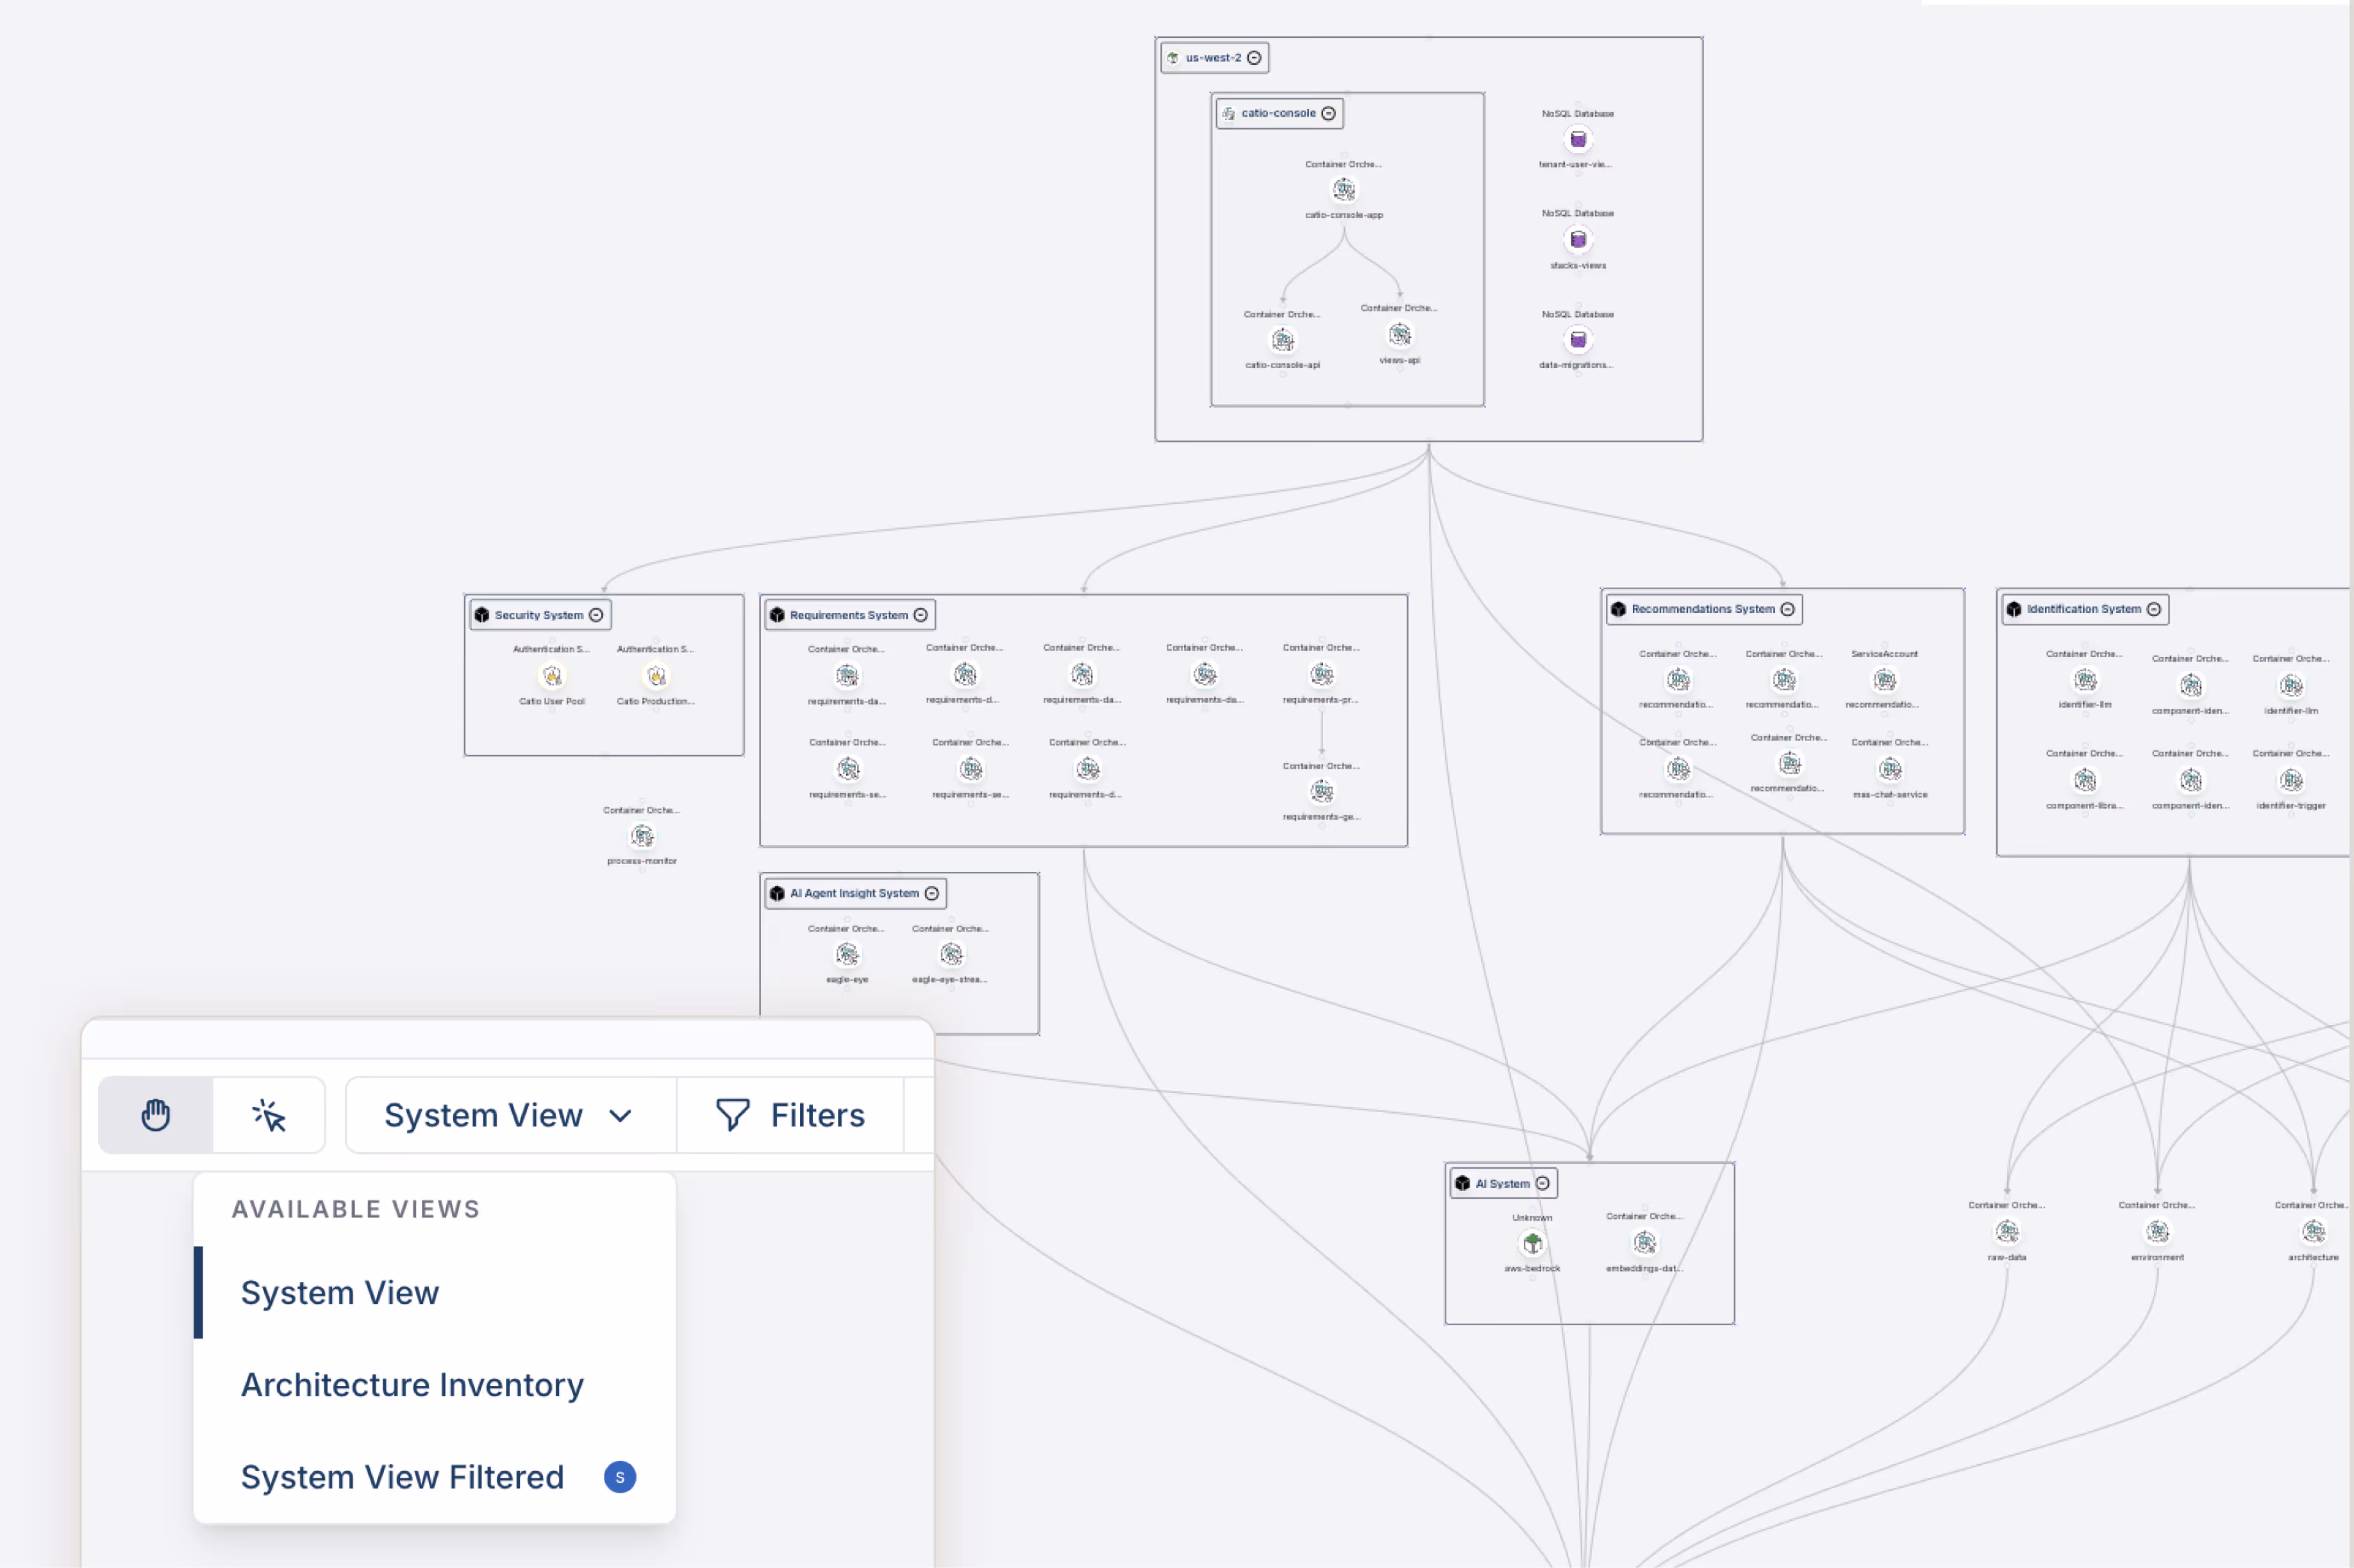Open the System View dropdown
Viewport: 2354px width, 1568px height.
508,1114
